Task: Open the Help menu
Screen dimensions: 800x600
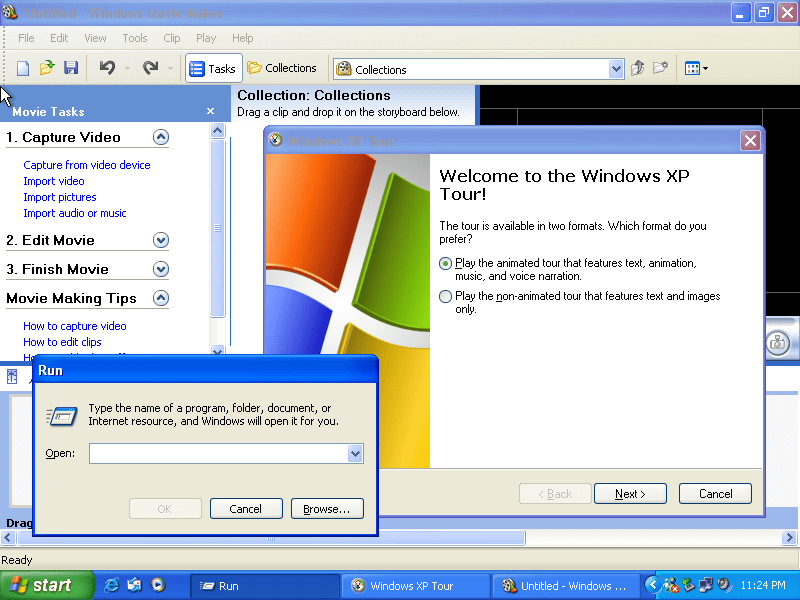Action: click(x=242, y=38)
